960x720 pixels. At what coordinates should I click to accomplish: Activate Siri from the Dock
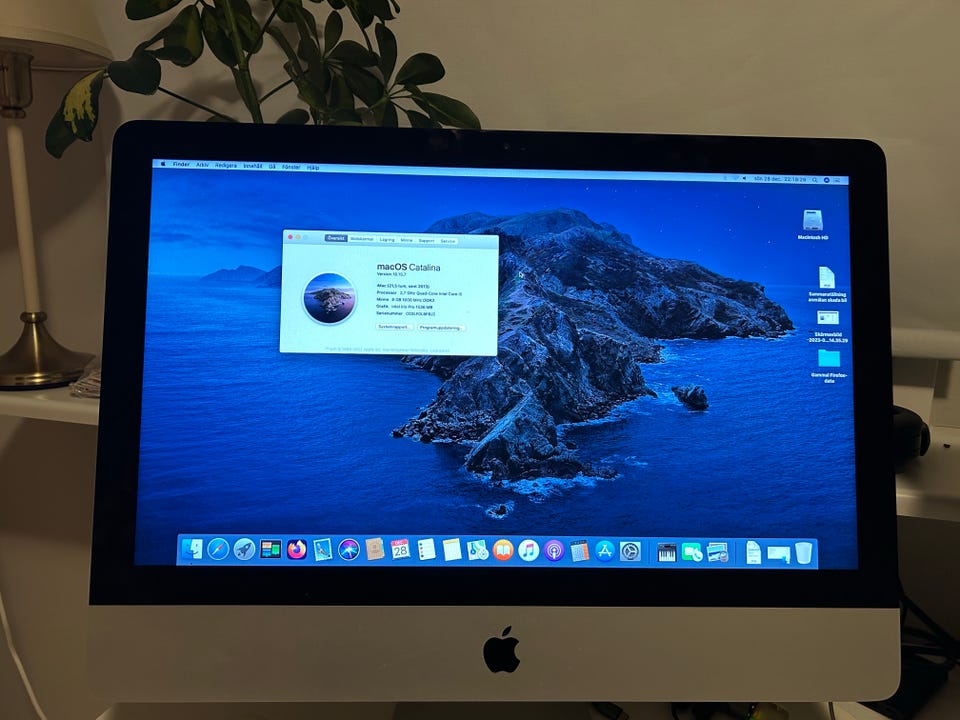tap(349, 549)
